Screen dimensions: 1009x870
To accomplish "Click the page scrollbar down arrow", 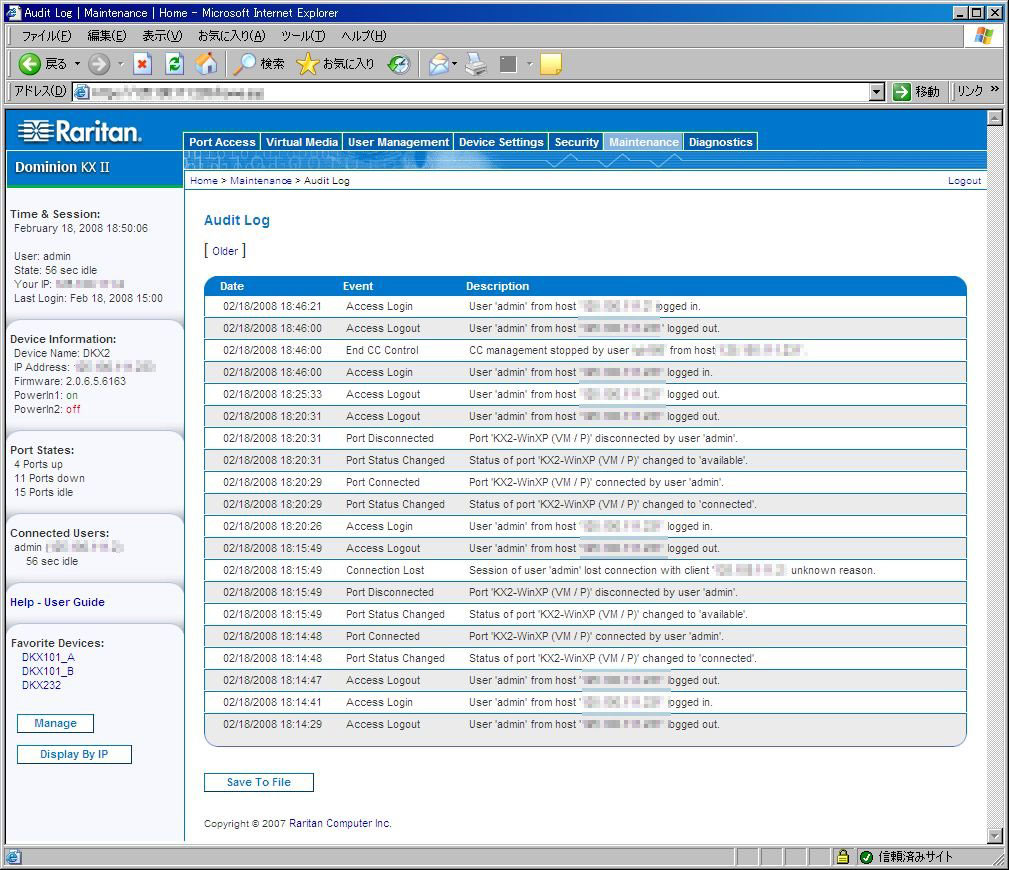I will [x=995, y=836].
